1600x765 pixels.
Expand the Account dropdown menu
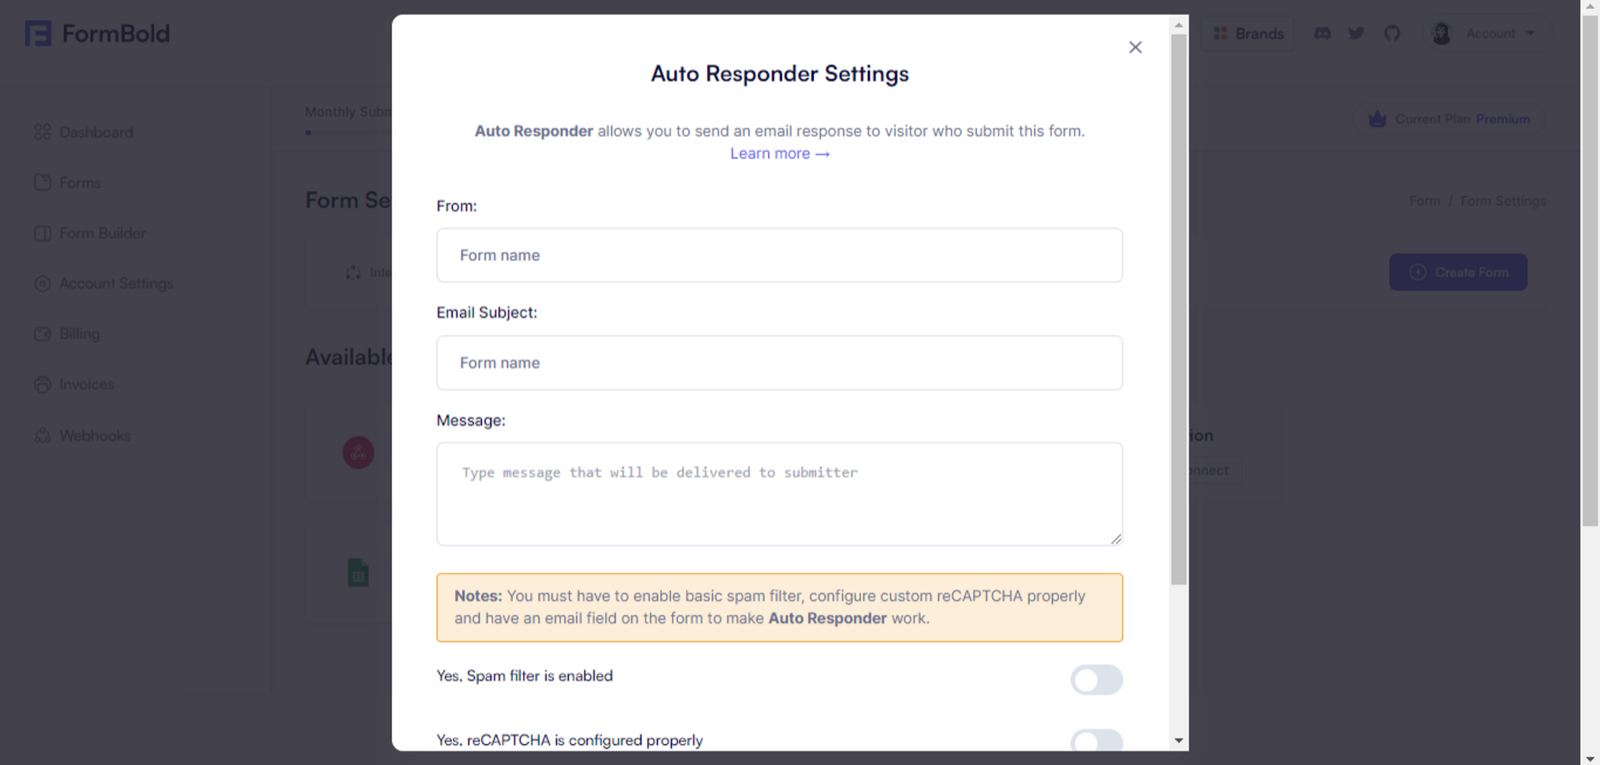[x=1489, y=33]
